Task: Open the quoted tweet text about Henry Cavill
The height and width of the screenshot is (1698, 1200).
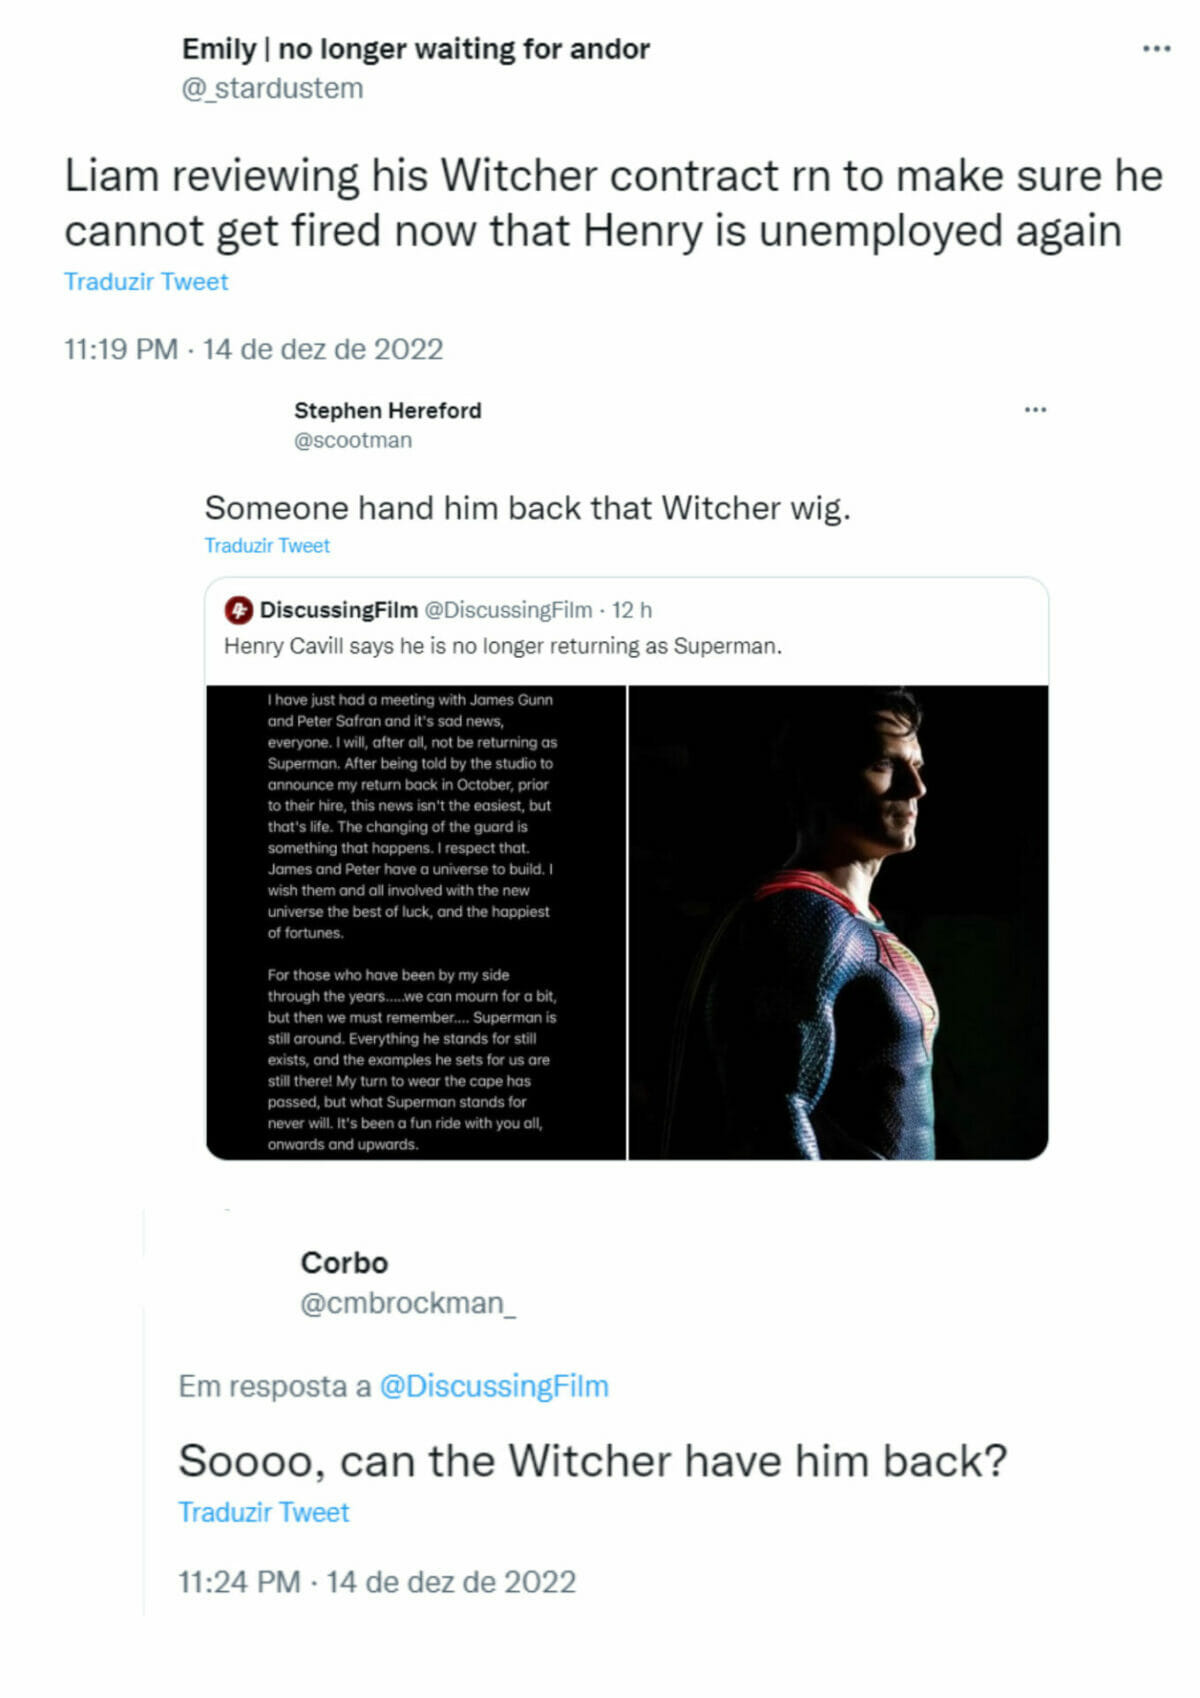Action: click(x=503, y=646)
